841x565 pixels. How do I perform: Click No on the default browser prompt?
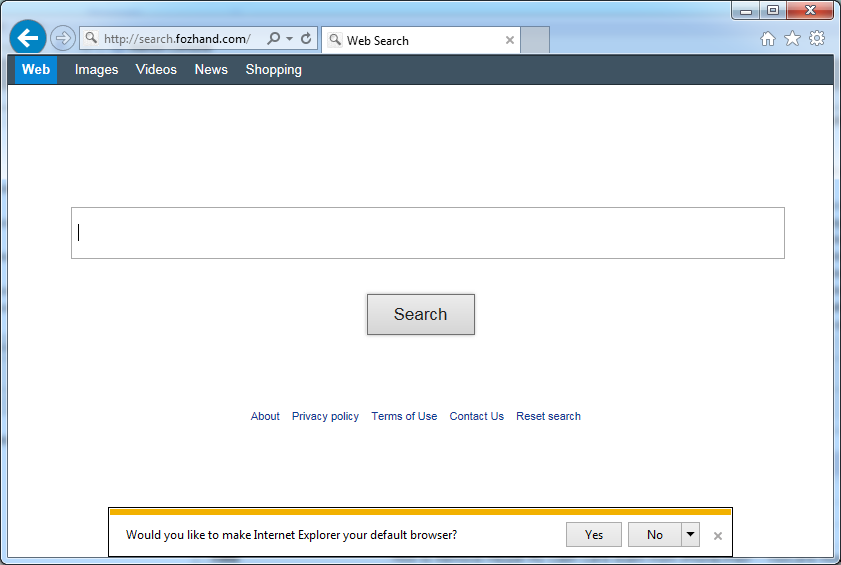(x=654, y=534)
